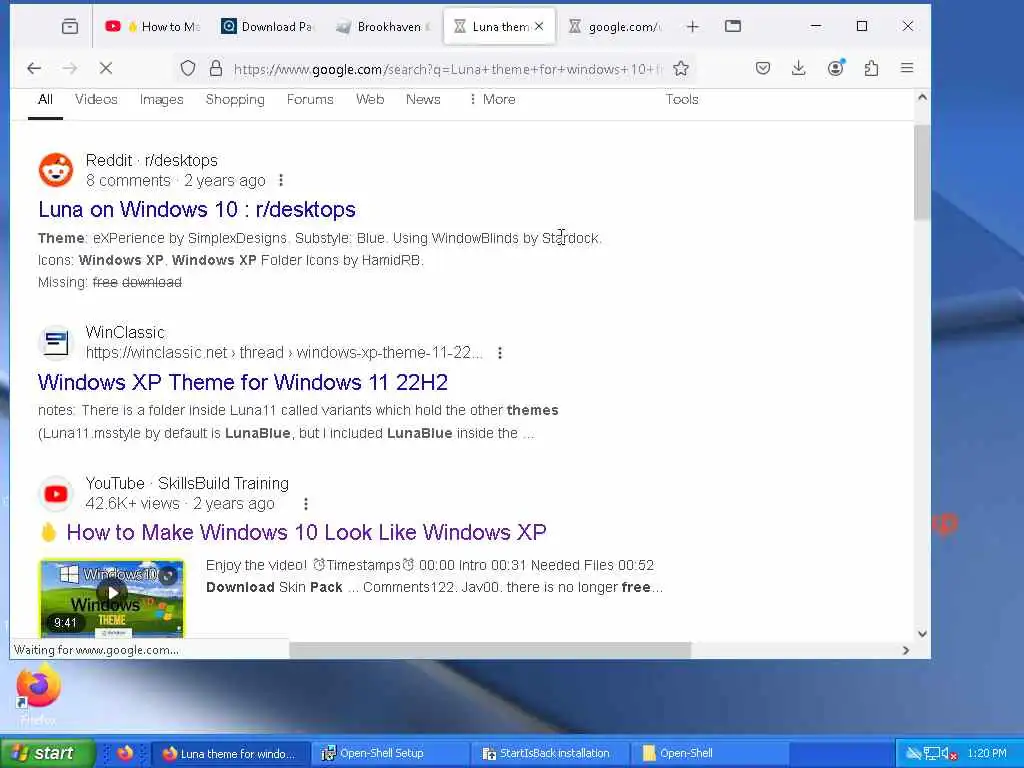Screen dimensions: 1024x768
Task: Click the Reddit r/desktops source text
Action: click(152, 160)
